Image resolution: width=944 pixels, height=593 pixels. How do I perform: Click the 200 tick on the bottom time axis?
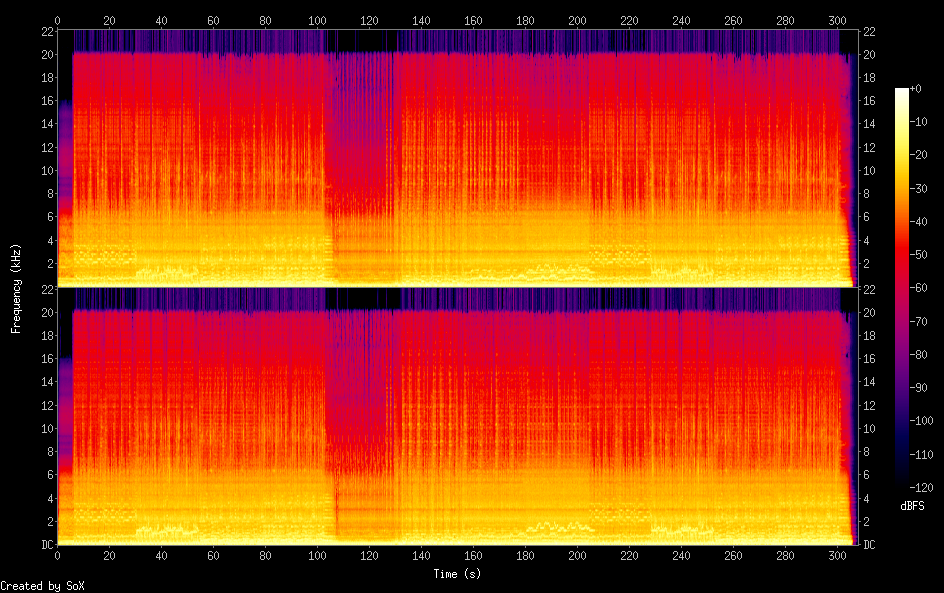tap(577, 557)
